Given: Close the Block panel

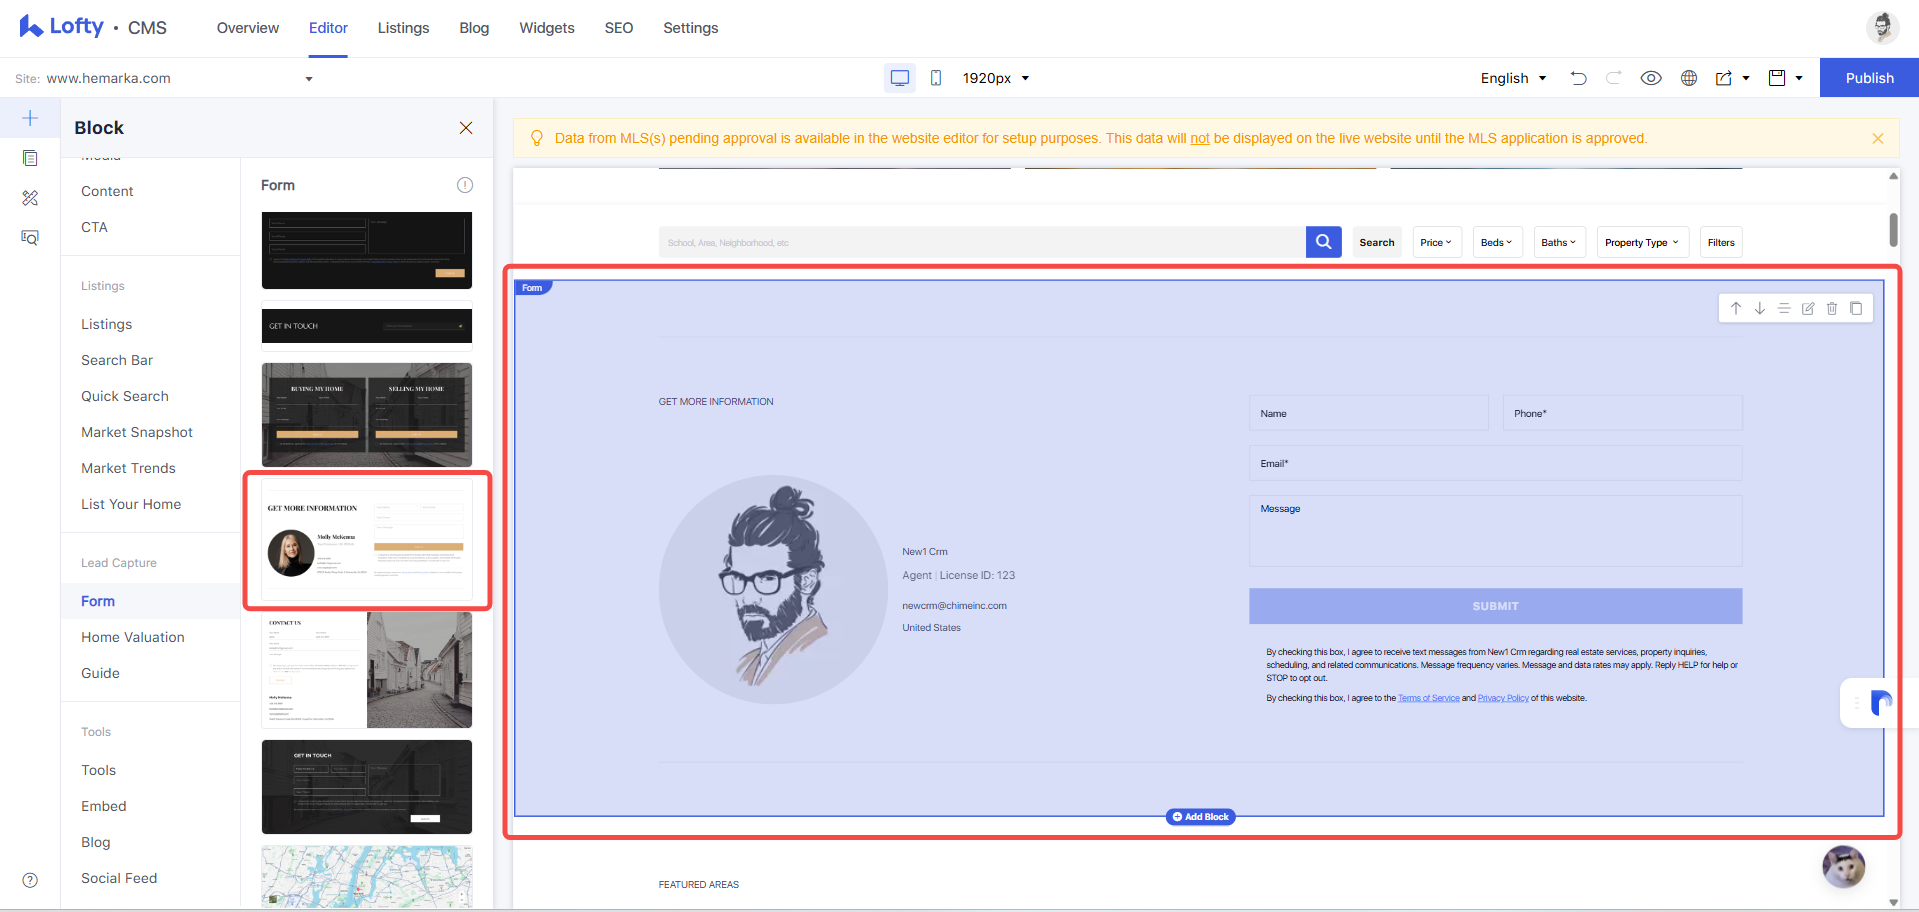Looking at the screenshot, I should tap(466, 128).
